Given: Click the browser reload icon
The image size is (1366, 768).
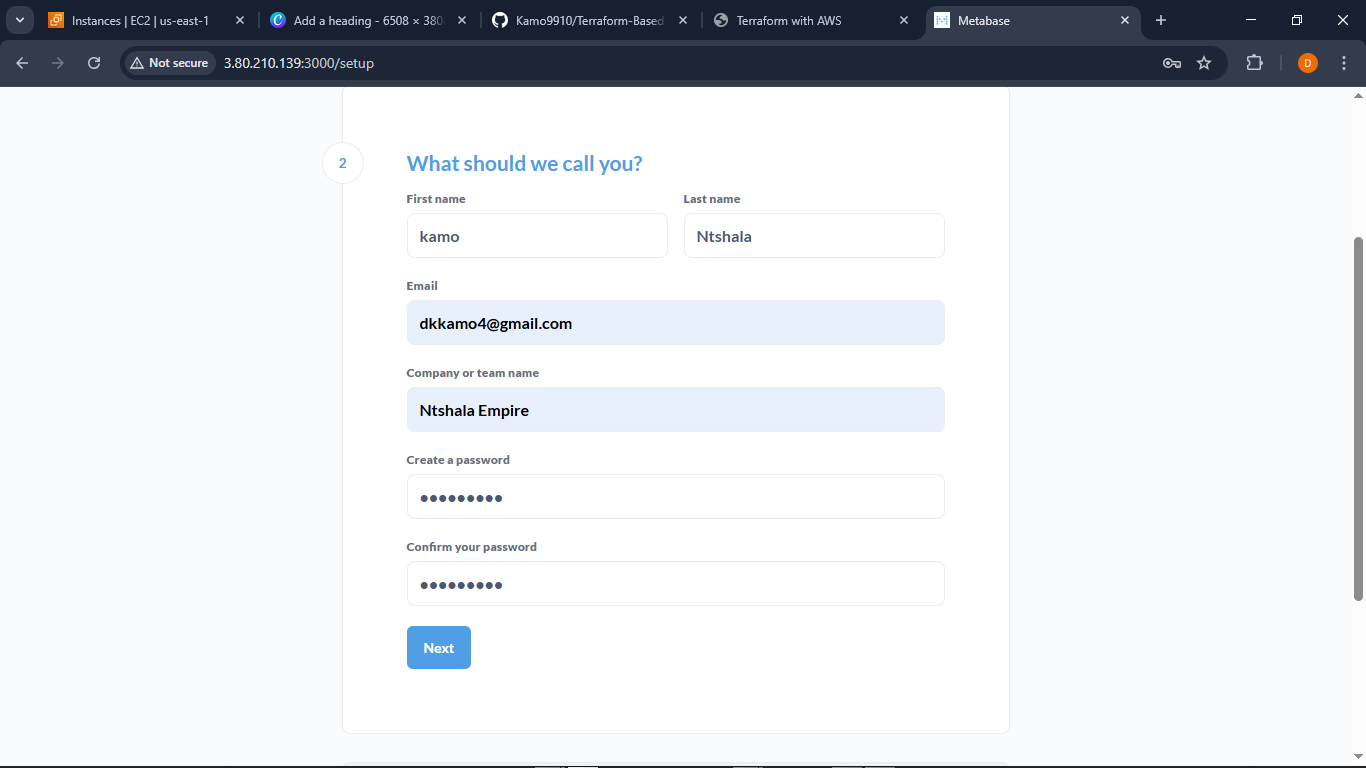Looking at the screenshot, I should pos(94,63).
